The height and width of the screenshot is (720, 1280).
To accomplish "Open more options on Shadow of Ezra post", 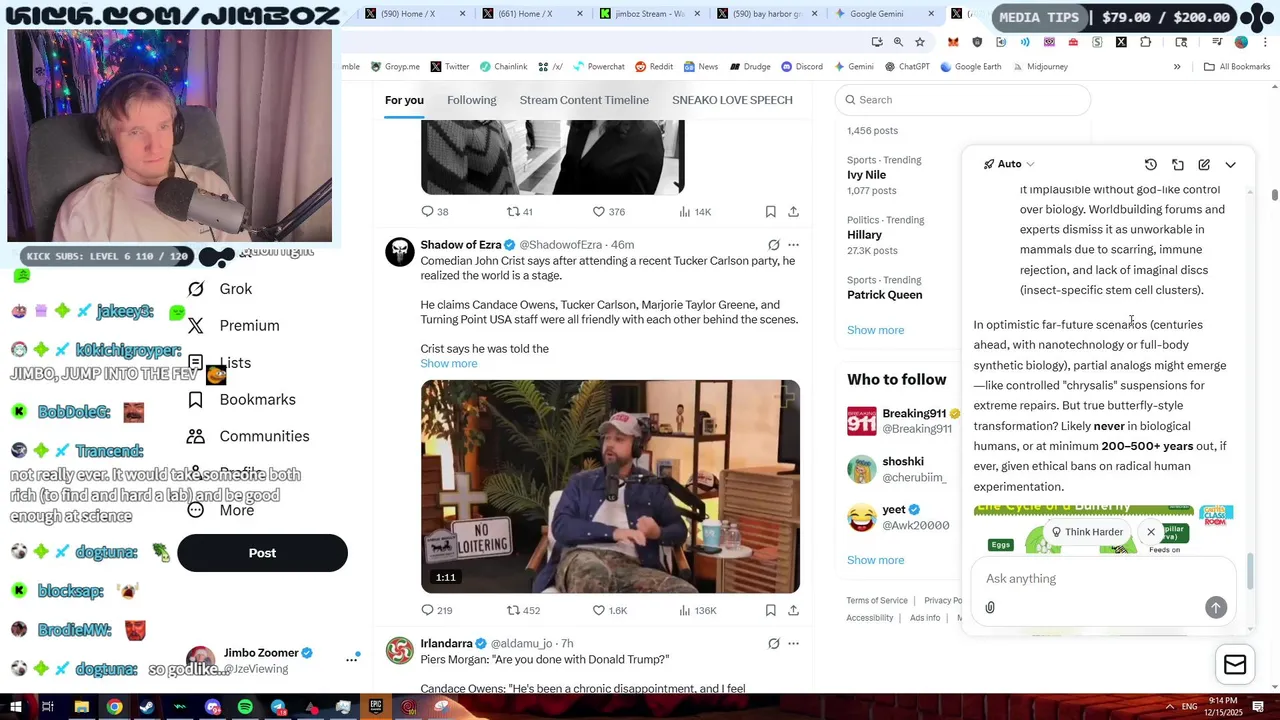I will [x=793, y=245].
